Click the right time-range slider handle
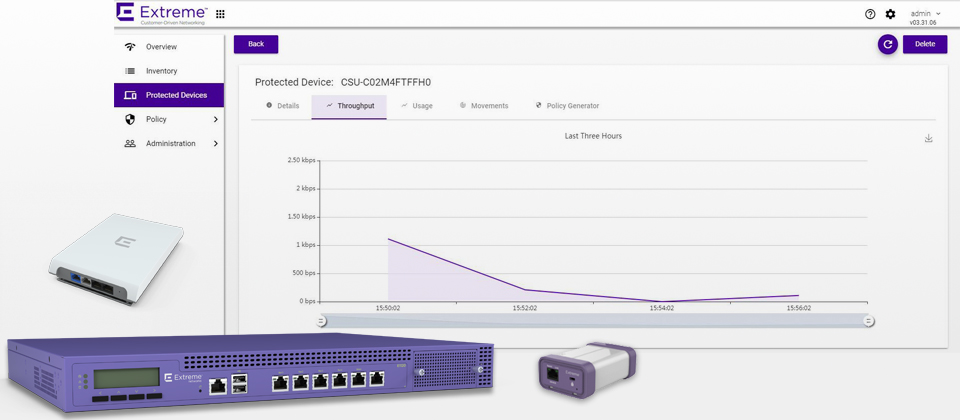This screenshot has height=420, width=960. pos(868,321)
